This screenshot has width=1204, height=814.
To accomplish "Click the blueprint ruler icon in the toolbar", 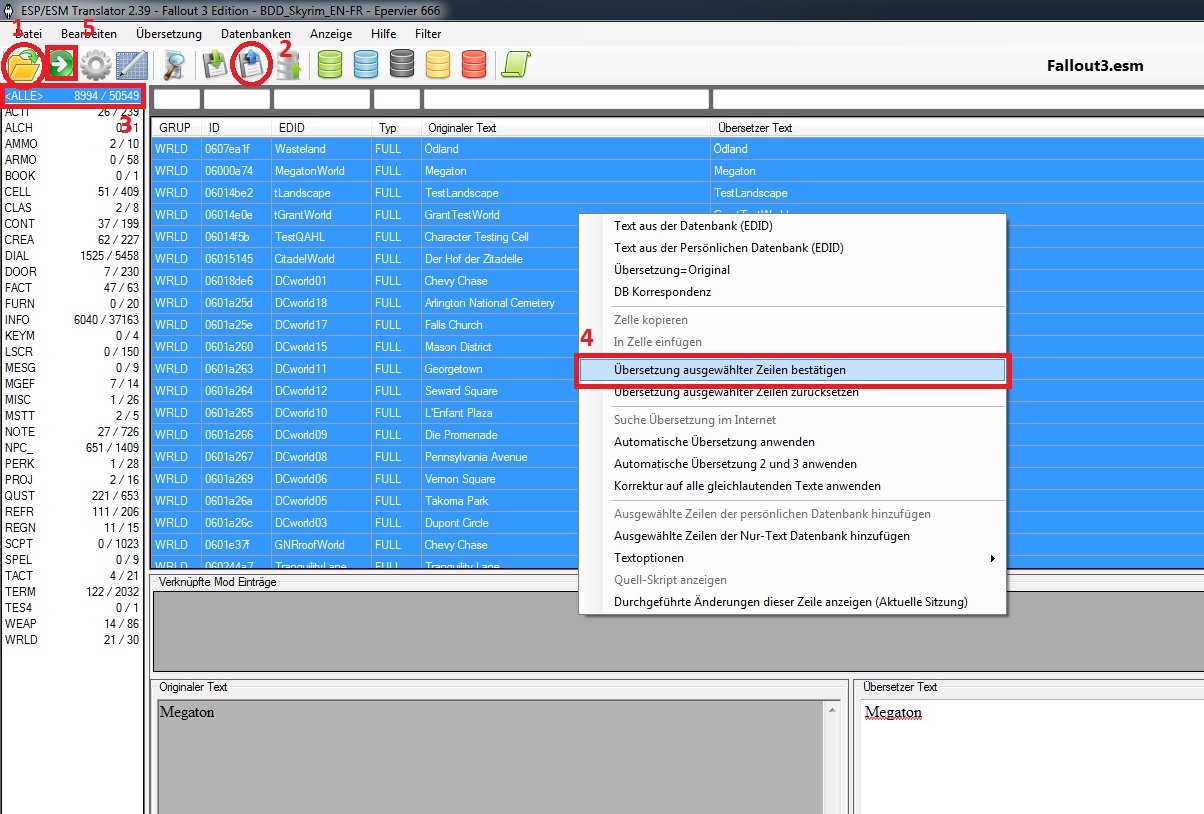I will click(132, 66).
